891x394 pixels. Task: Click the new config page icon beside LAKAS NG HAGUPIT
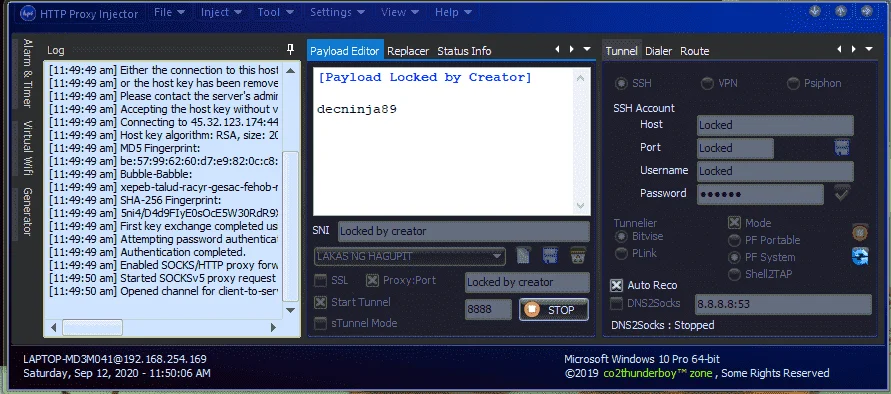click(523, 256)
